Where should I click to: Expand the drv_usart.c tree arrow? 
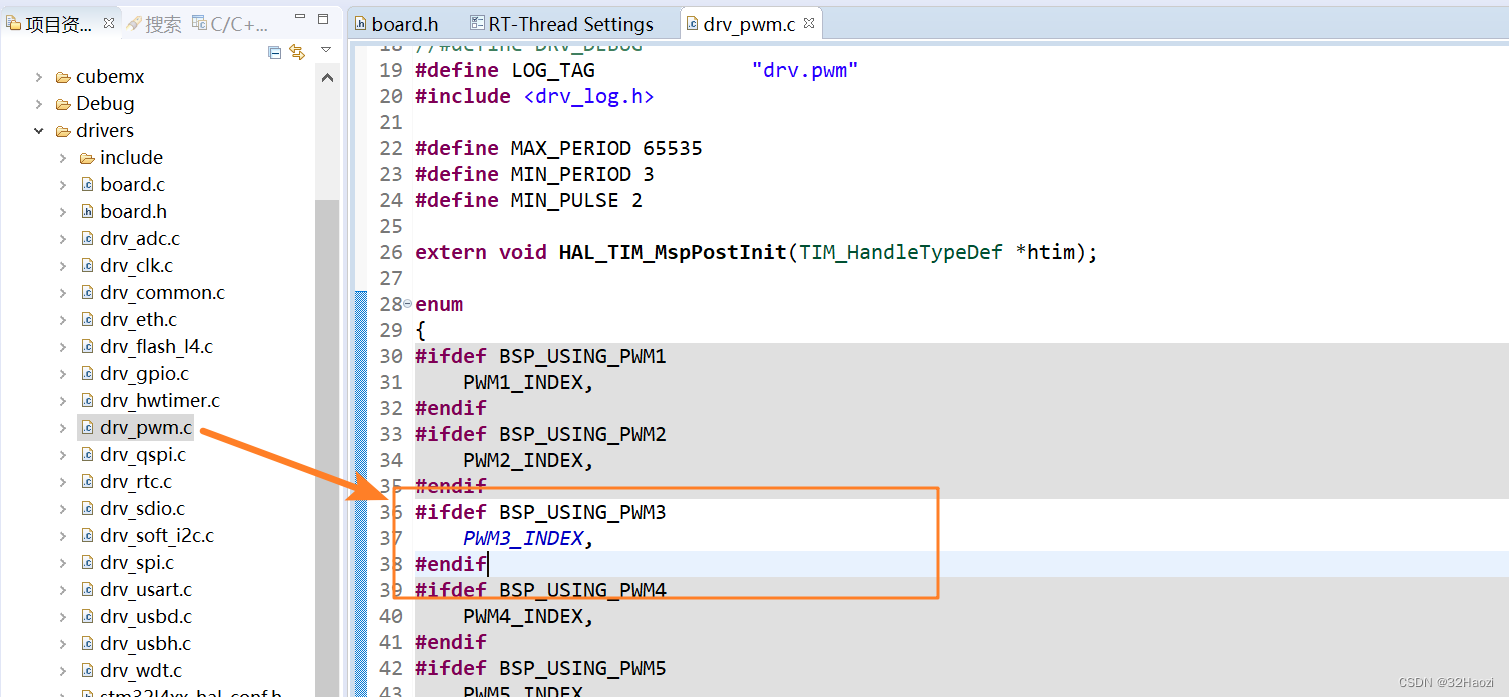click(63, 589)
